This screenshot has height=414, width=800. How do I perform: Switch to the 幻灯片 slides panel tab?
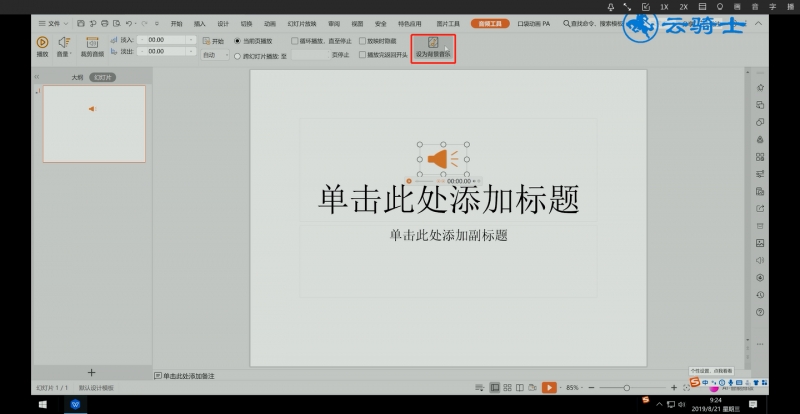point(103,78)
